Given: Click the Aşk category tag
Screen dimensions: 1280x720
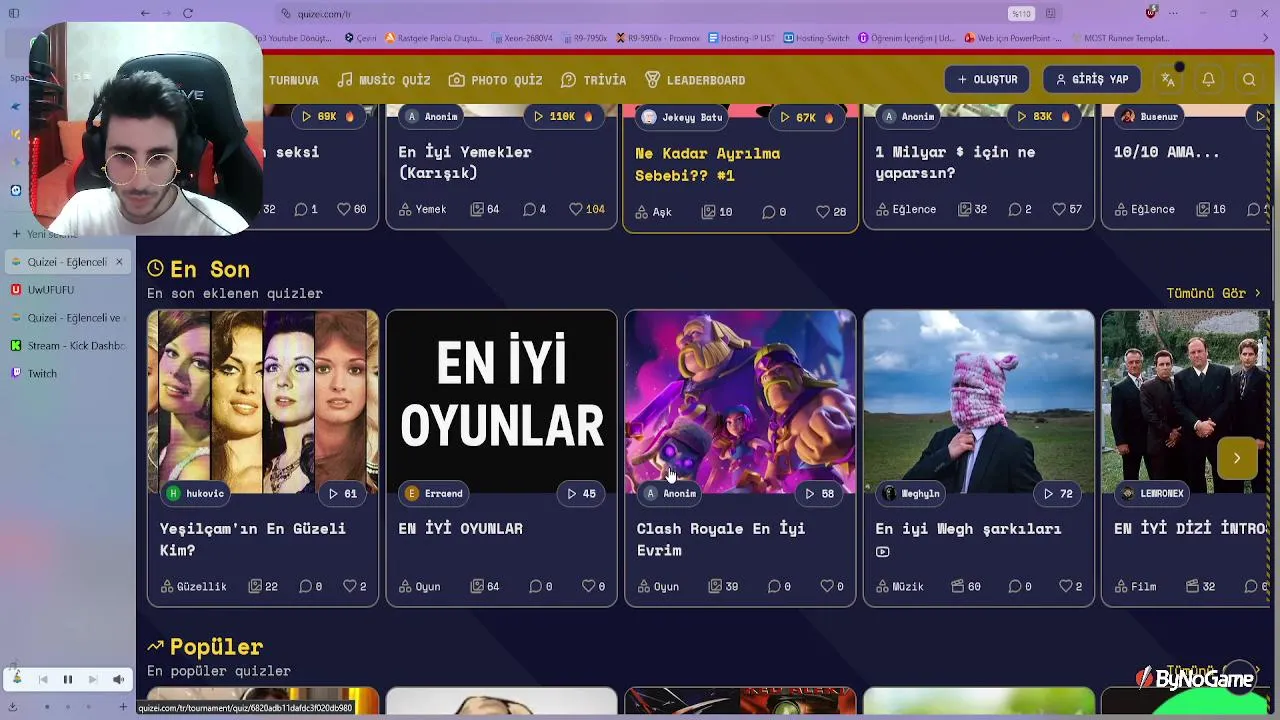Looking at the screenshot, I should tap(654, 212).
